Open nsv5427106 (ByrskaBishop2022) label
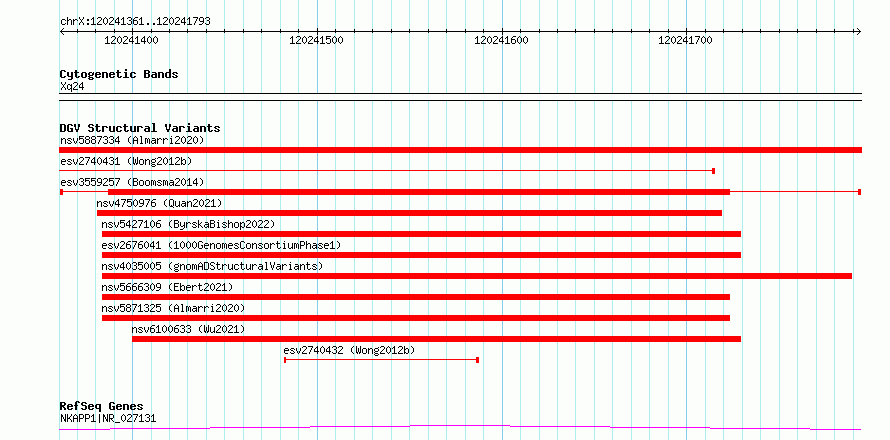Viewport: 890px width, 440px height. click(188, 224)
